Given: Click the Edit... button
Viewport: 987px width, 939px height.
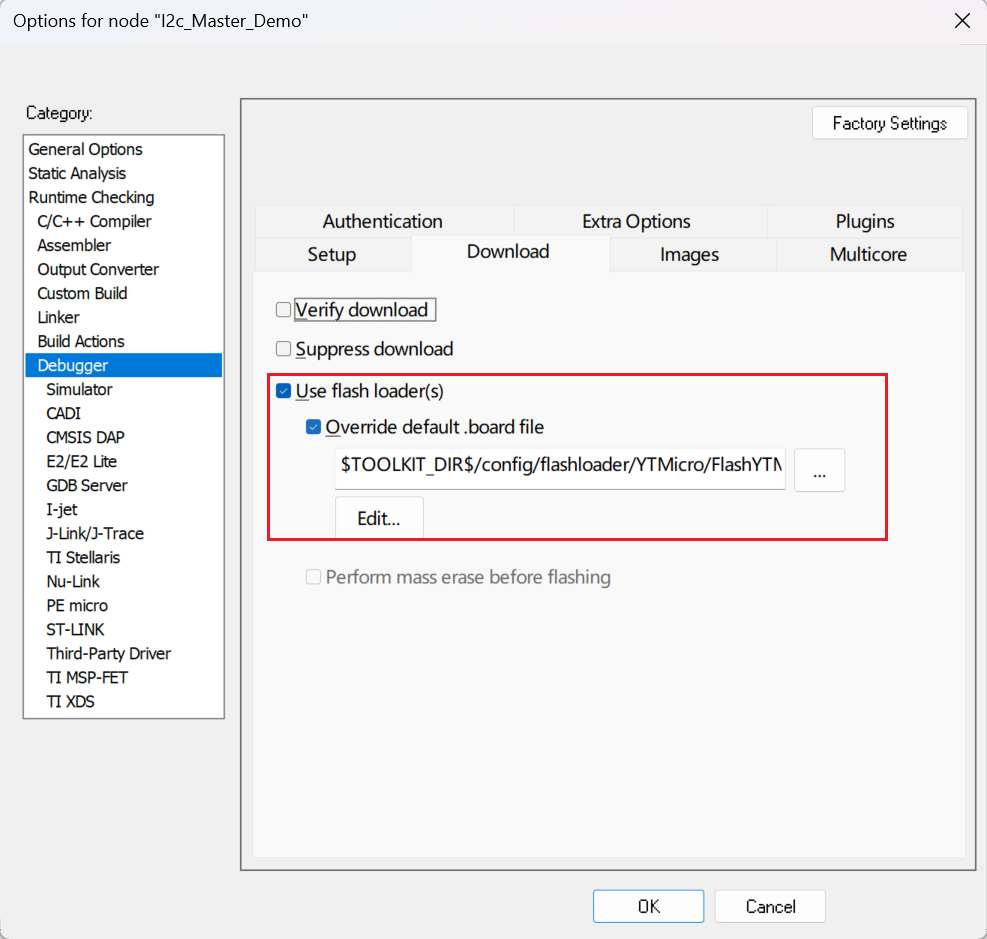Looking at the screenshot, I should 379,518.
